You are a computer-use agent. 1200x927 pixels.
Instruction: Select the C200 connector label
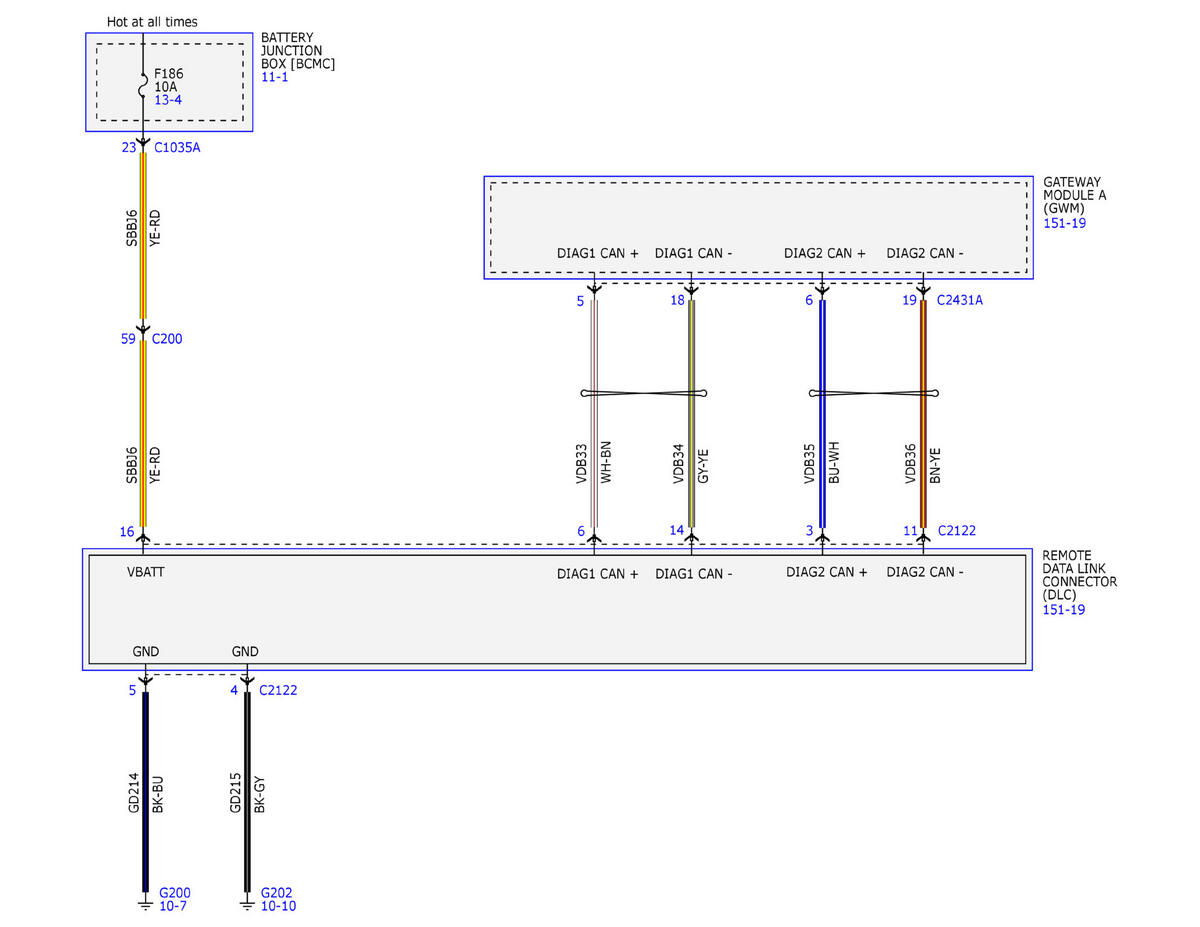(x=167, y=339)
